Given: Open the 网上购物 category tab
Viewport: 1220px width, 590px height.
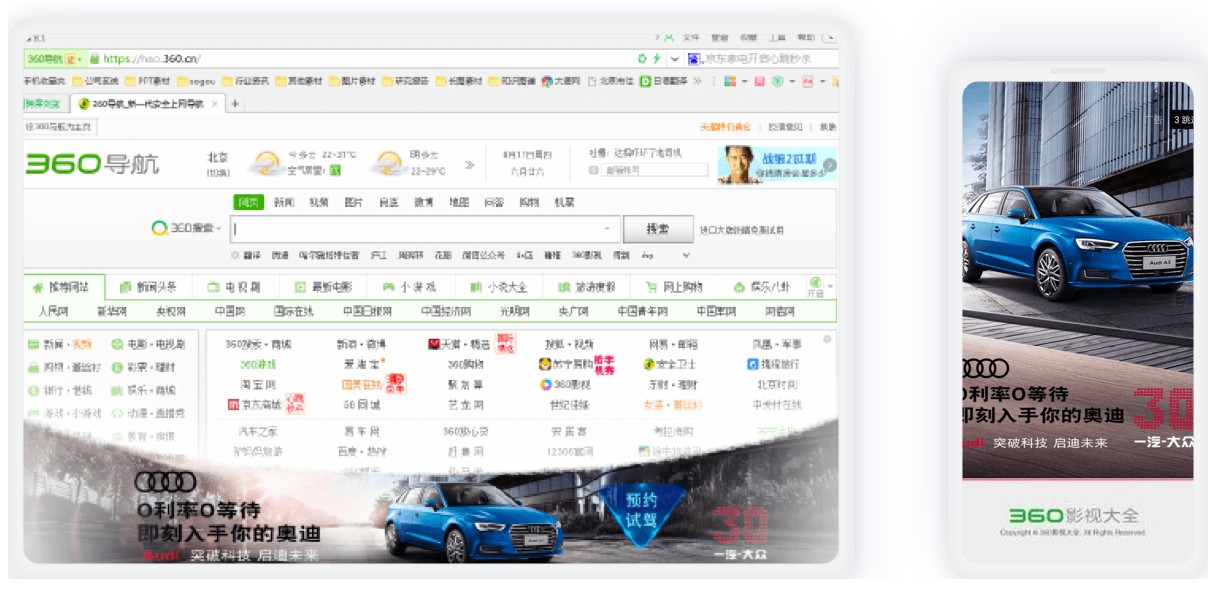Looking at the screenshot, I should [672, 287].
